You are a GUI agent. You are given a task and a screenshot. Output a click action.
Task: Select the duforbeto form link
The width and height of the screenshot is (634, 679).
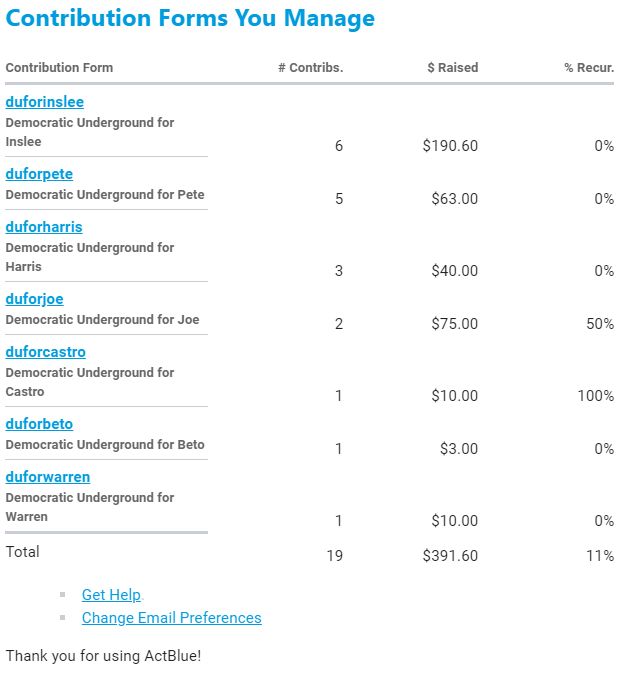click(39, 424)
